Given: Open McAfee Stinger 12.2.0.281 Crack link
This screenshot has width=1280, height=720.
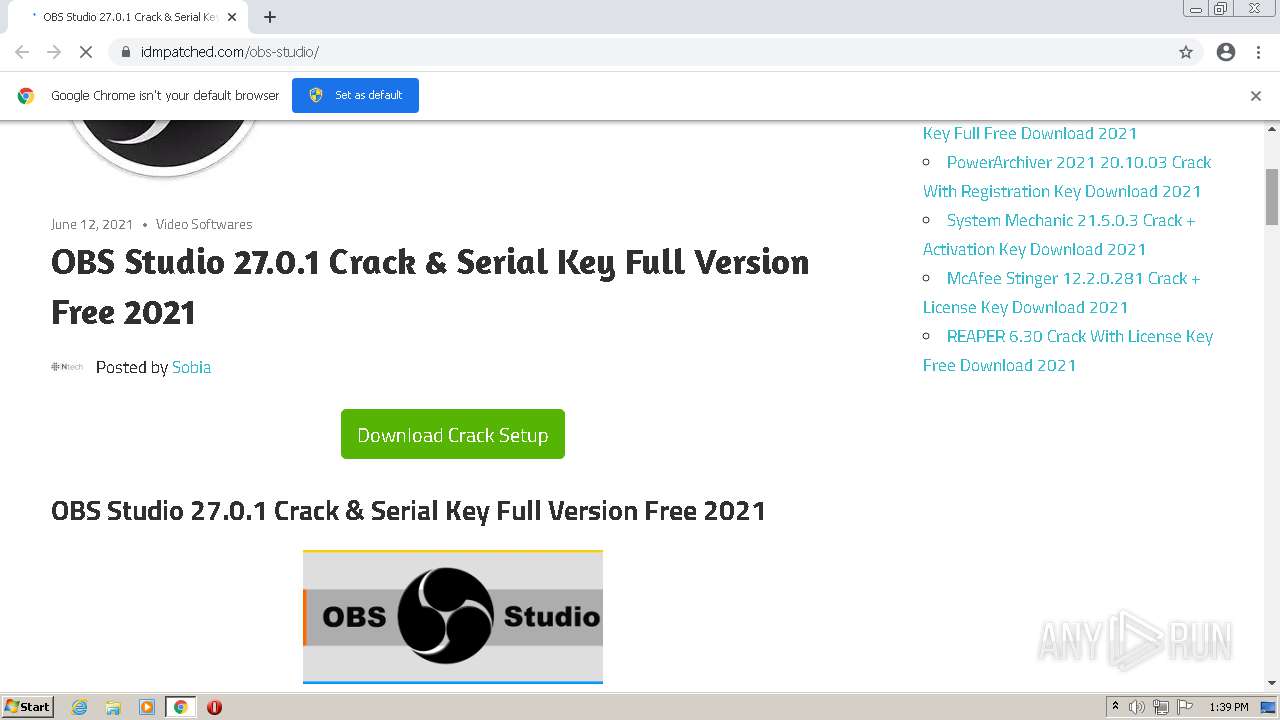Looking at the screenshot, I should coord(1061,292).
